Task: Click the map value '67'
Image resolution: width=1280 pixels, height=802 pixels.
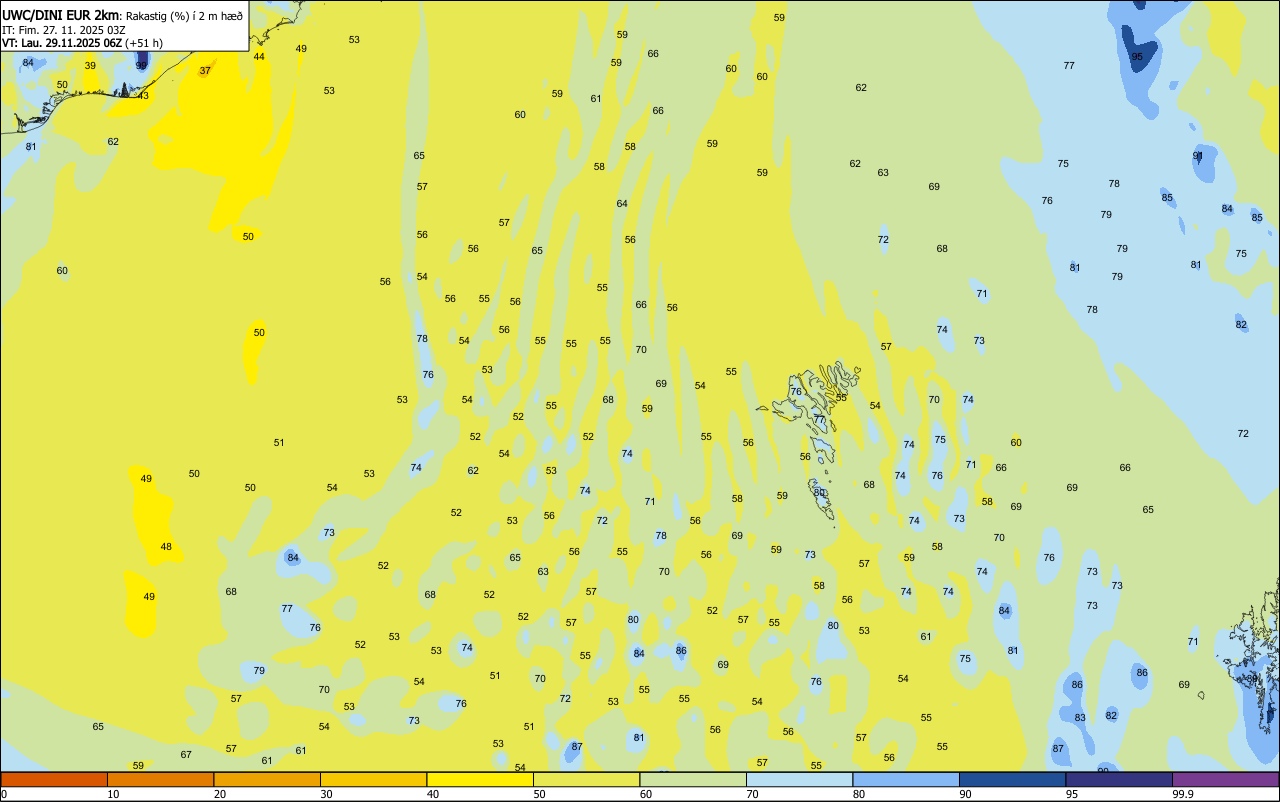Action: [186, 755]
